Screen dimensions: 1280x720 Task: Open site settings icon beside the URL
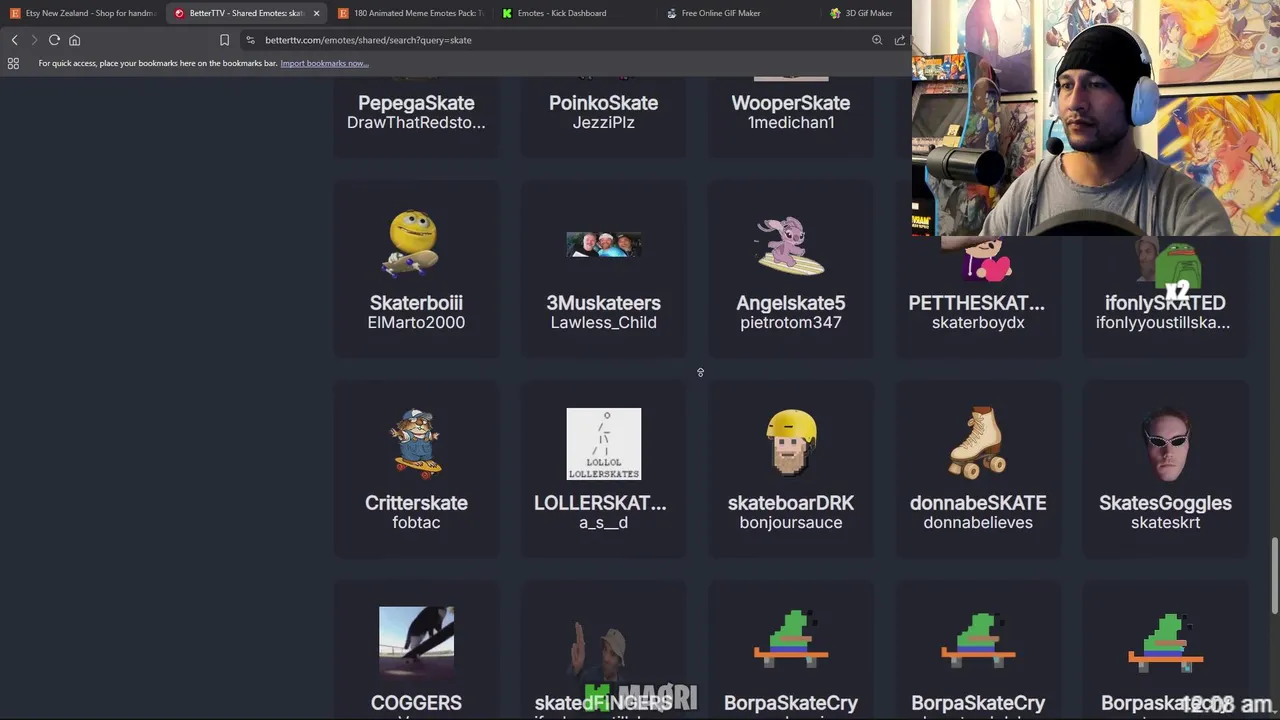[x=250, y=40]
